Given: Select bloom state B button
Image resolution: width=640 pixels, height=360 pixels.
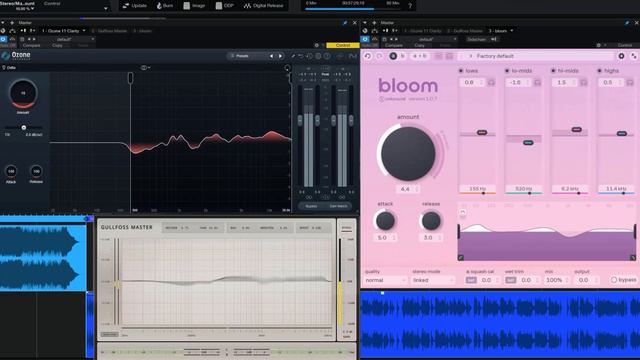Looking at the screenshot, I should (403, 56).
